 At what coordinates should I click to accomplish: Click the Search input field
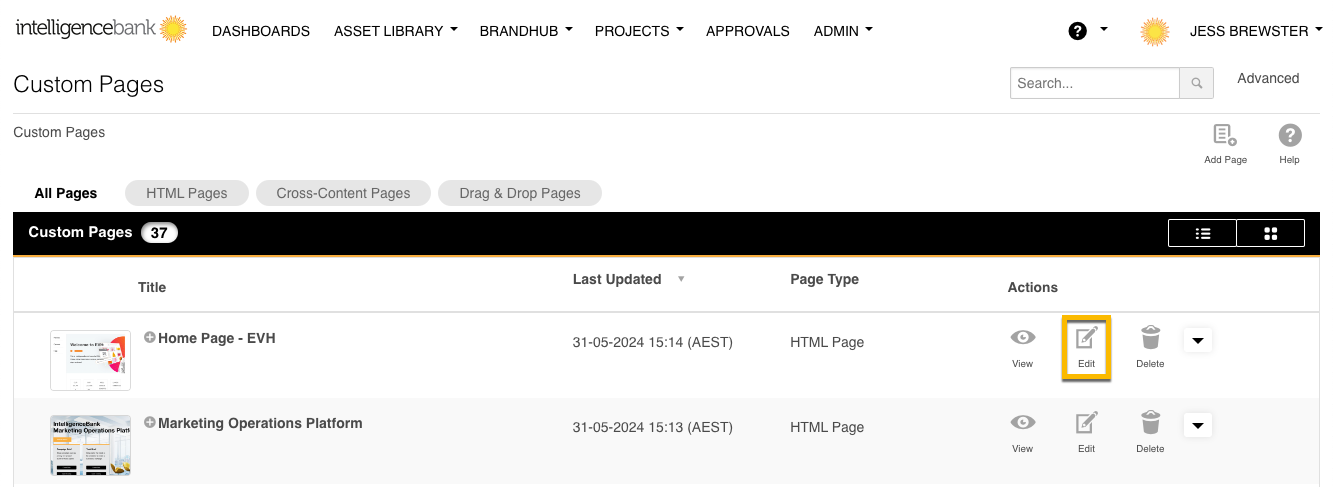[1094, 84]
